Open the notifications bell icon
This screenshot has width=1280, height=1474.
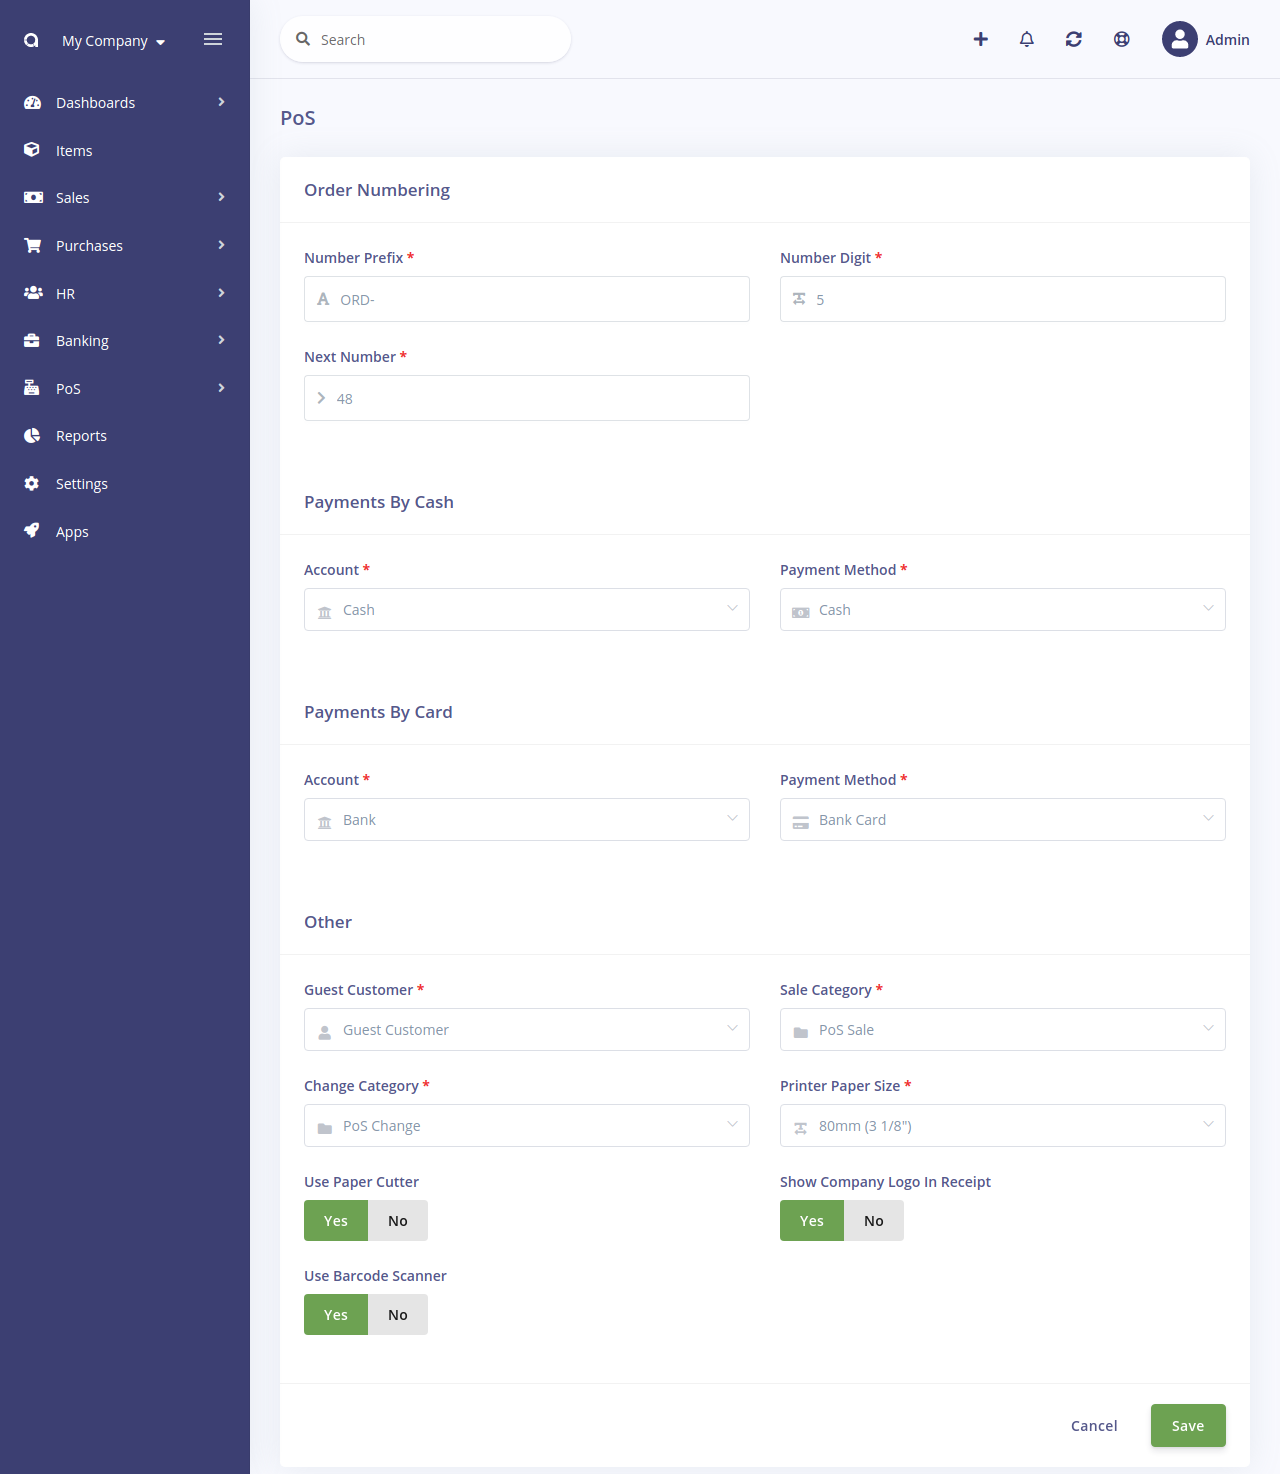(1027, 39)
